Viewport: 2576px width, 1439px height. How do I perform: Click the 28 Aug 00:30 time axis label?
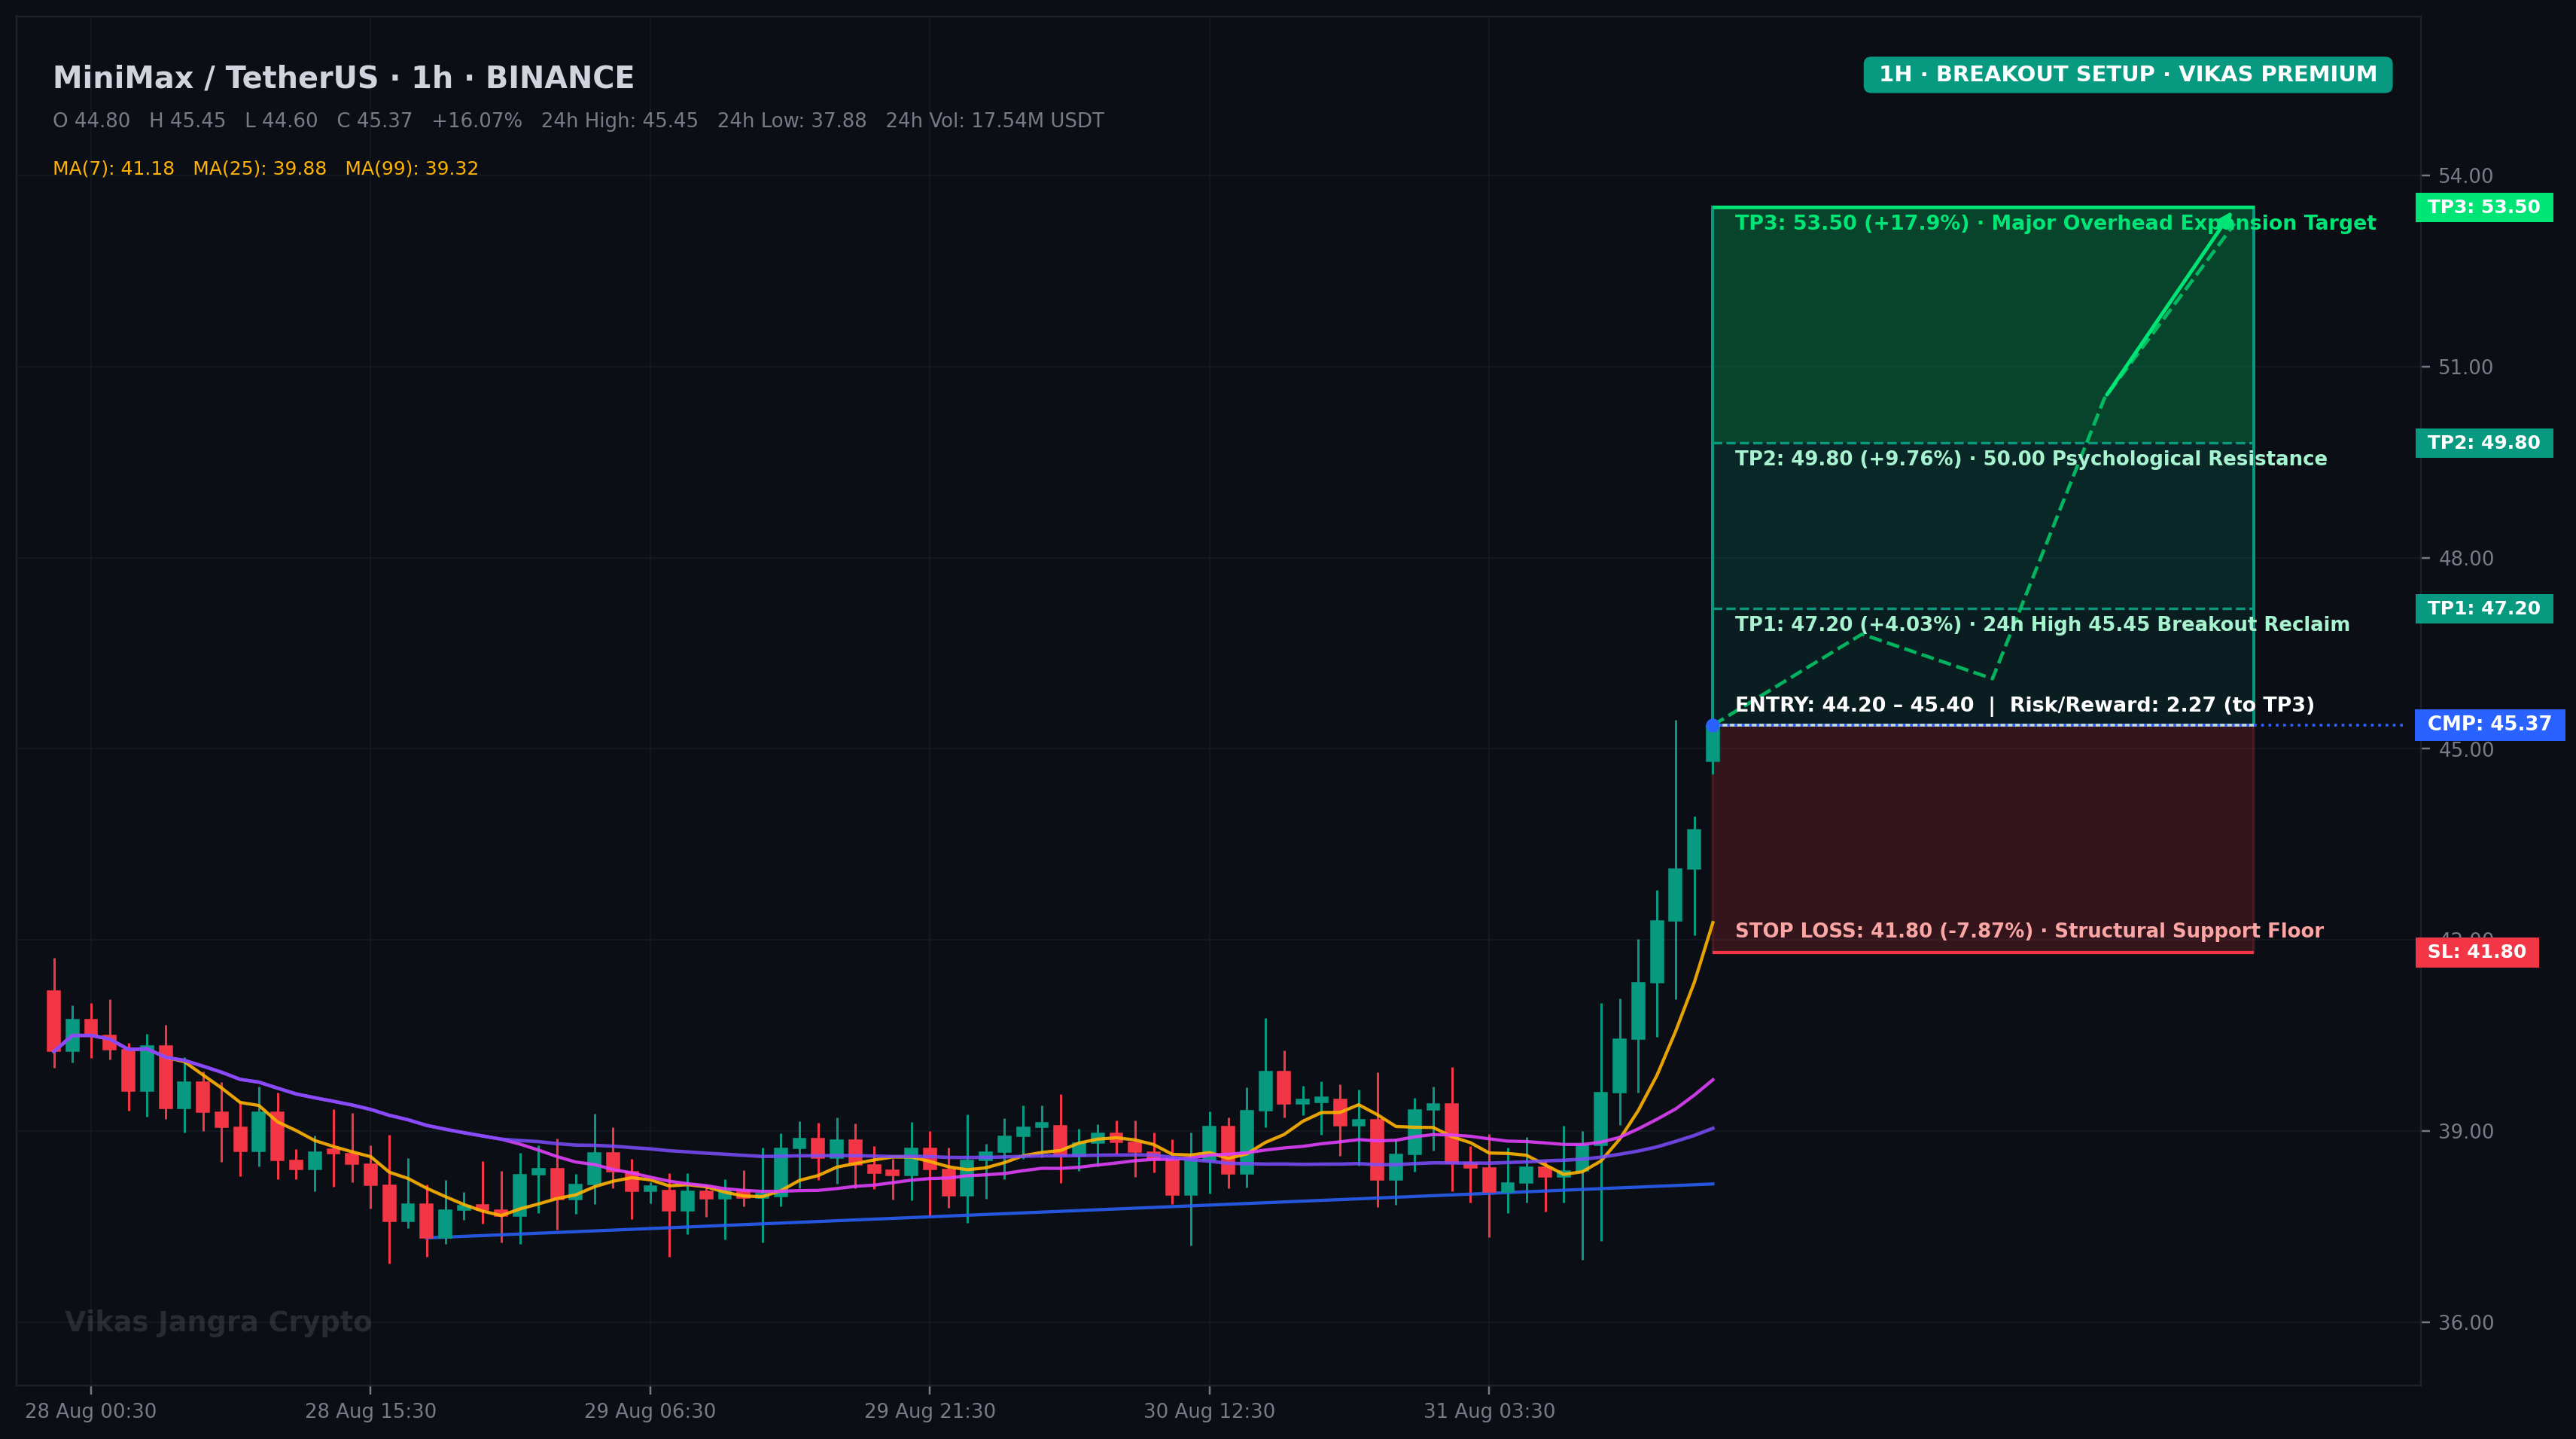[91, 1411]
